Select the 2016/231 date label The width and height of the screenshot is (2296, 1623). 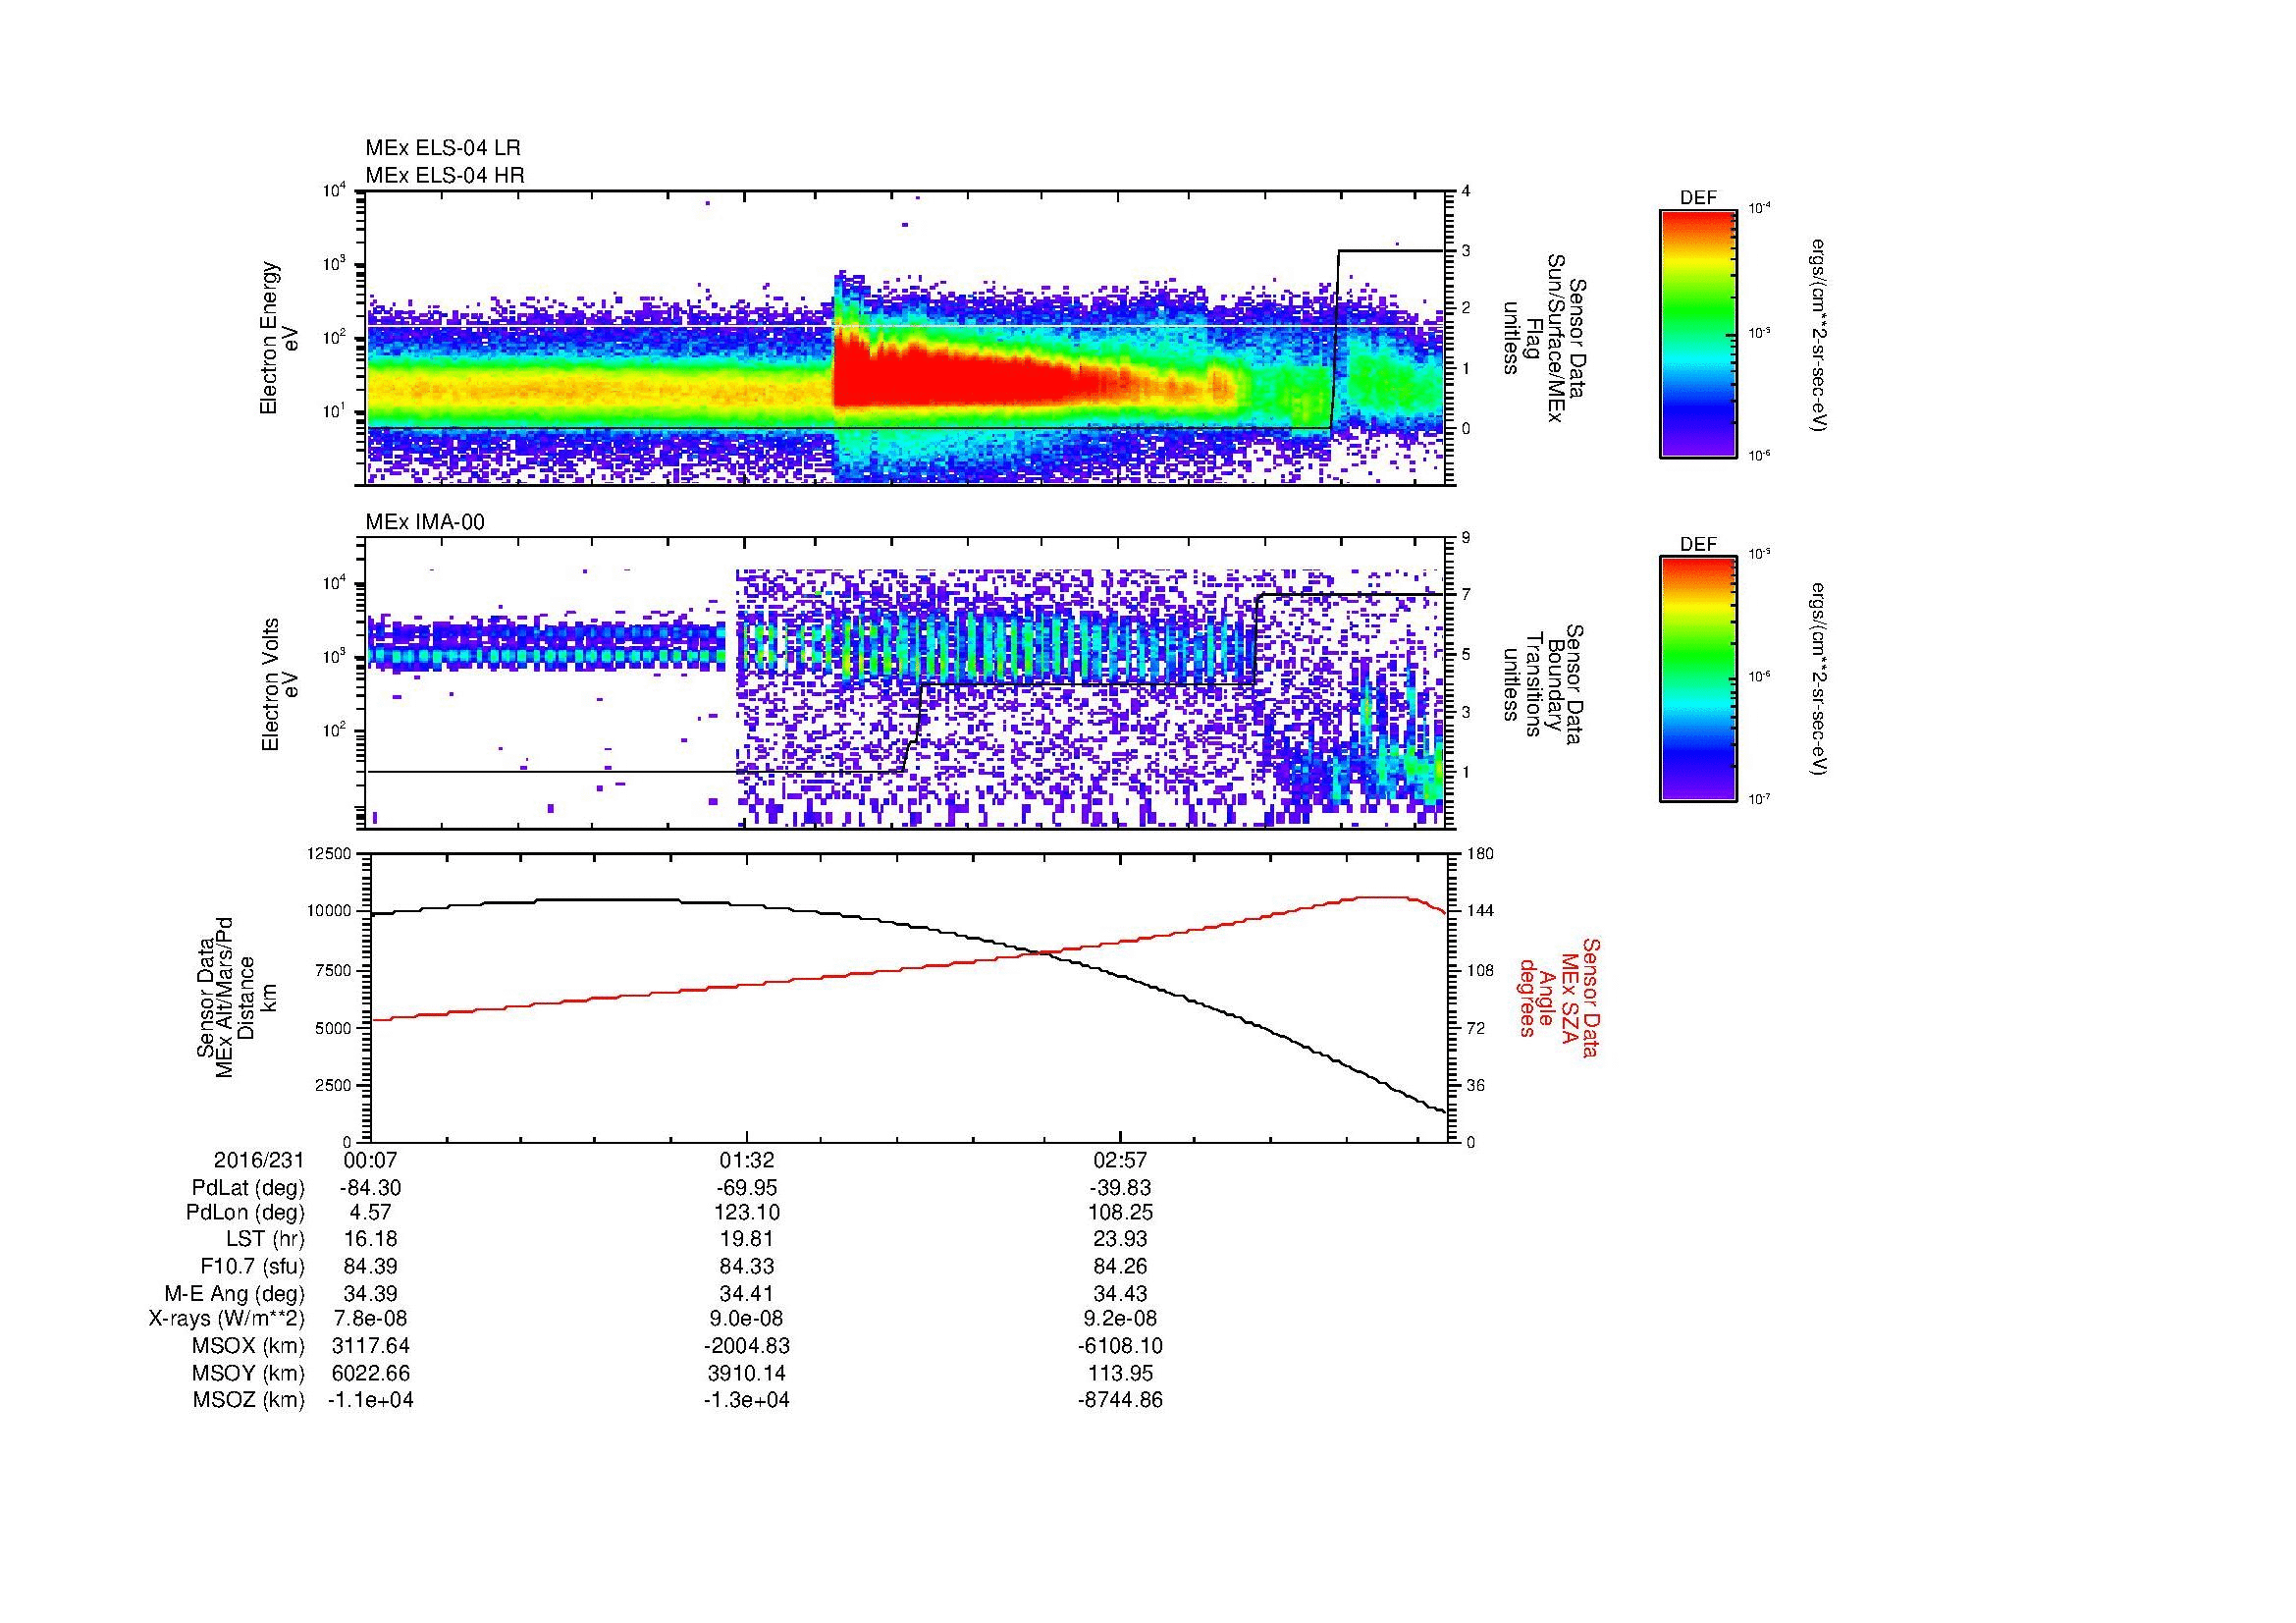pyautogui.click(x=259, y=1160)
